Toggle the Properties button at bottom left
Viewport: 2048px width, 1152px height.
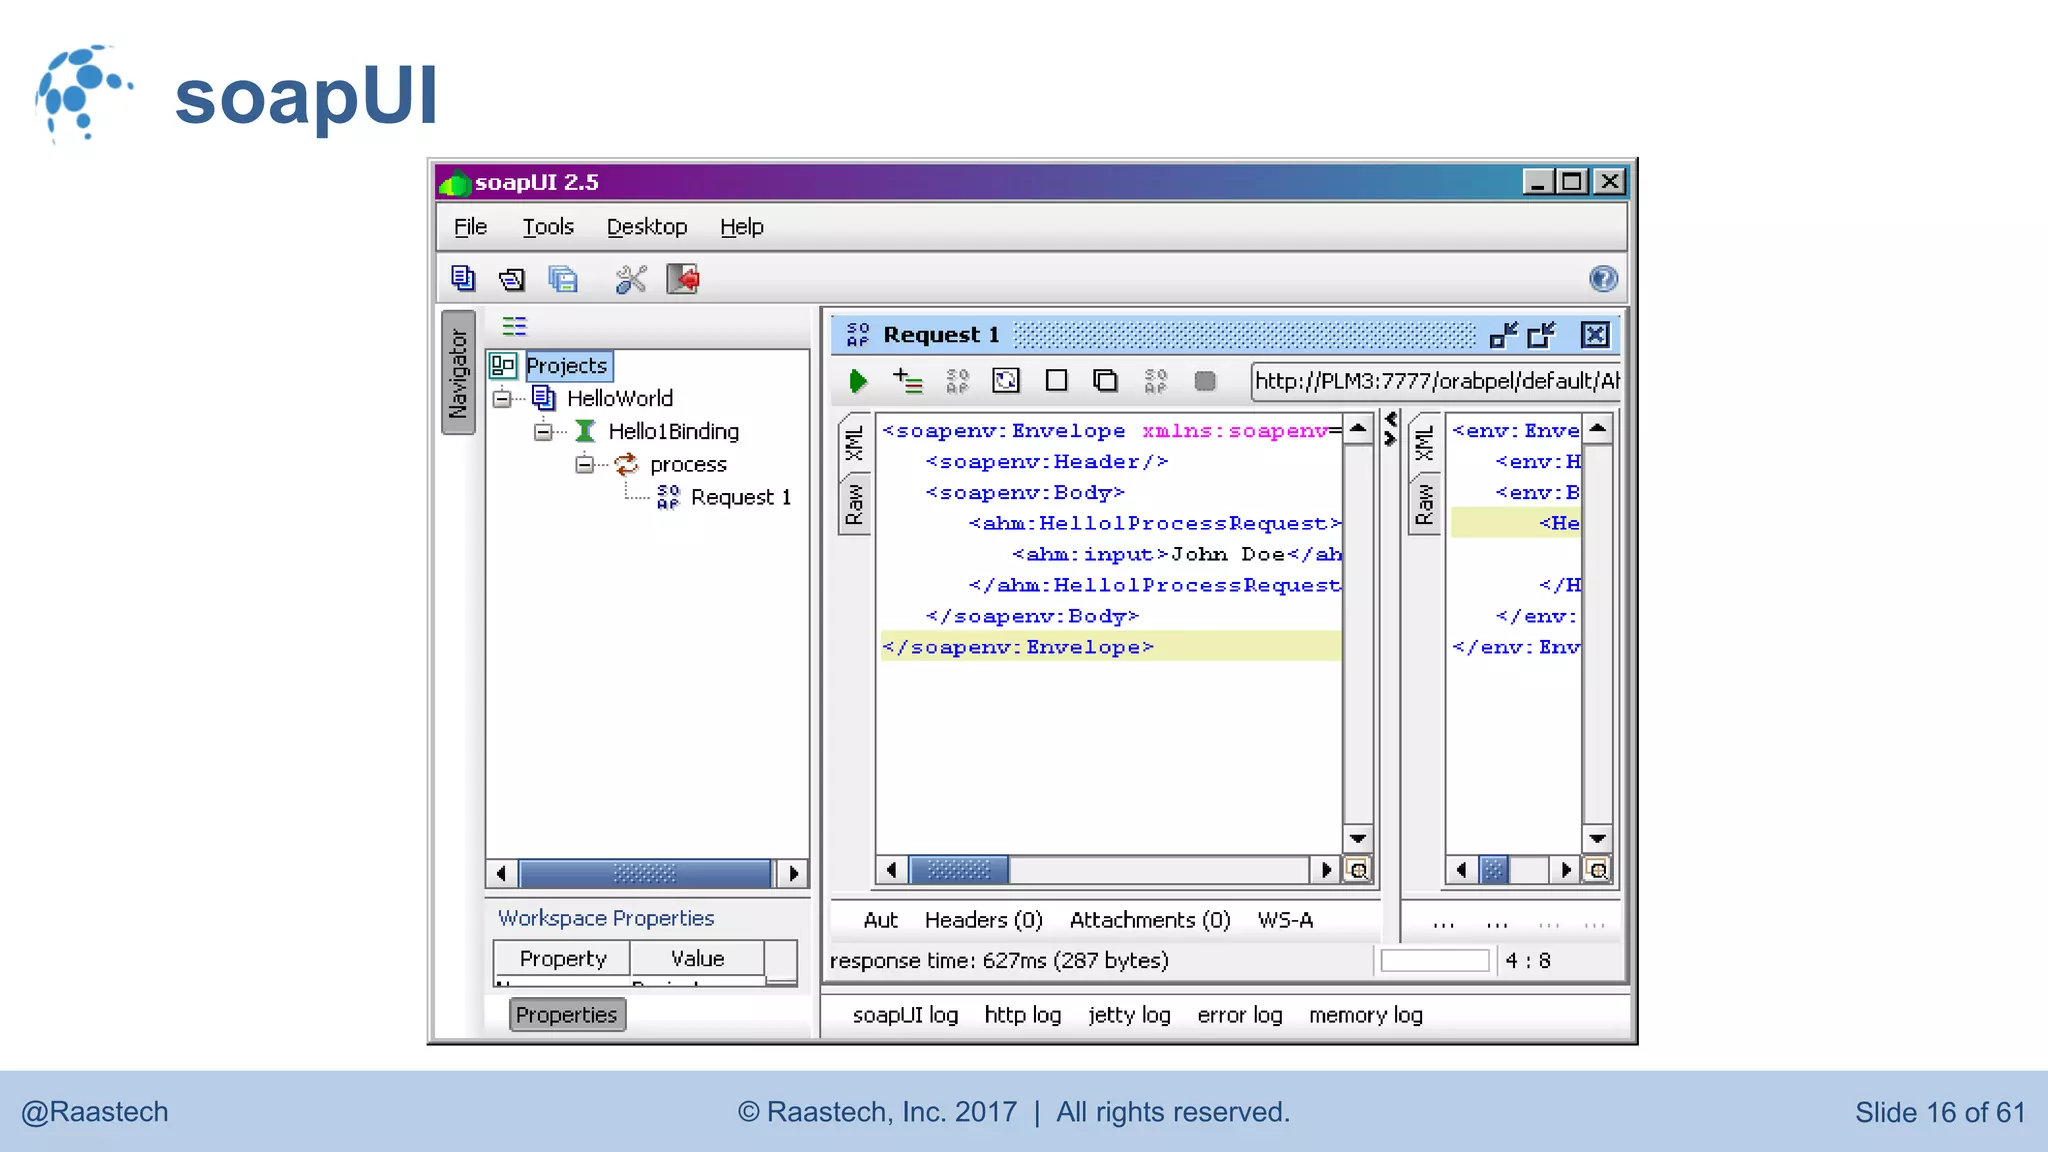tap(566, 1015)
